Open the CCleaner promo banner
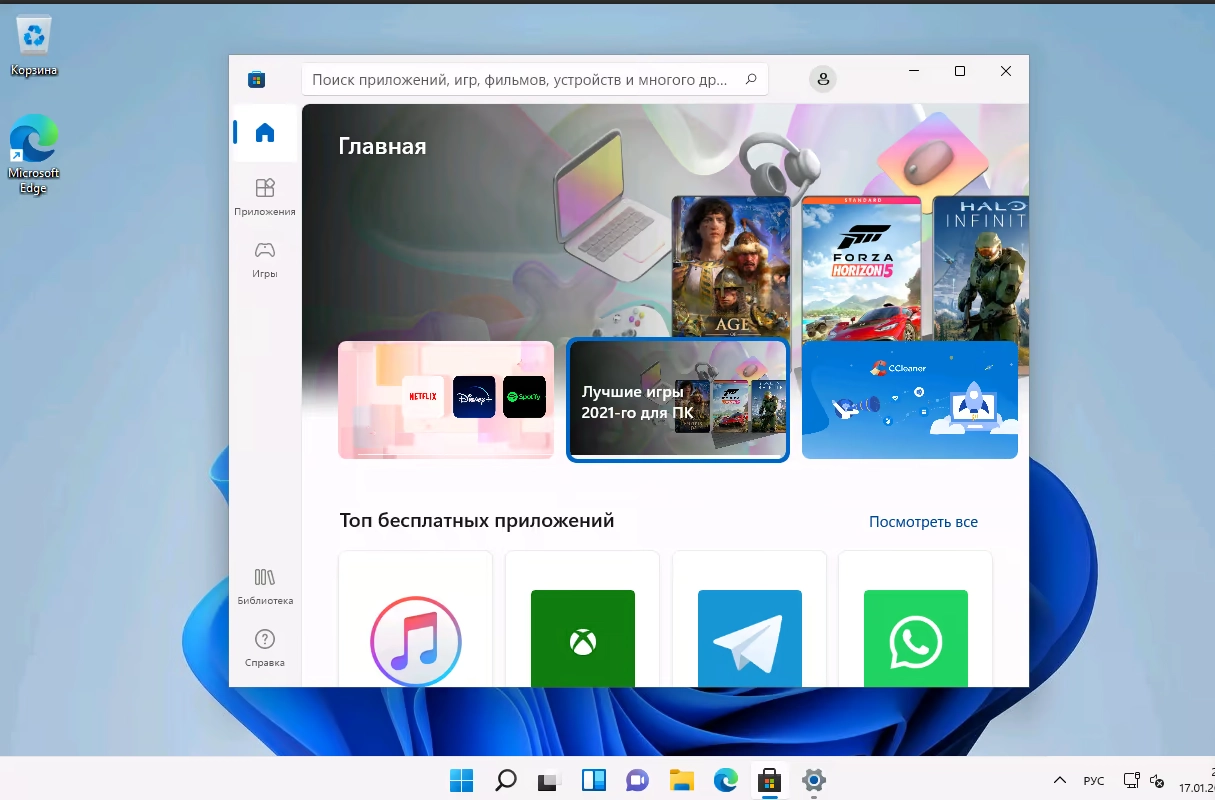1215x800 pixels. click(909, 400)
